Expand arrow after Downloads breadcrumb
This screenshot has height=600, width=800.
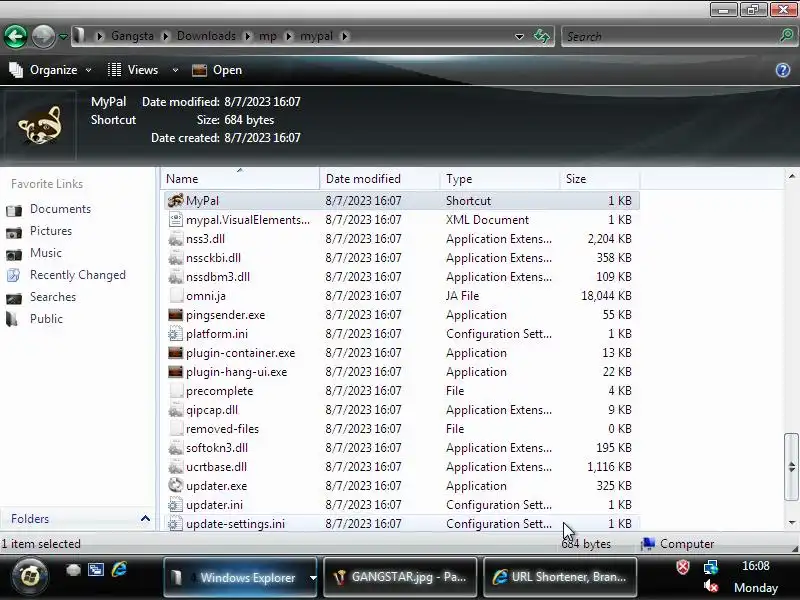click(247, 36)
